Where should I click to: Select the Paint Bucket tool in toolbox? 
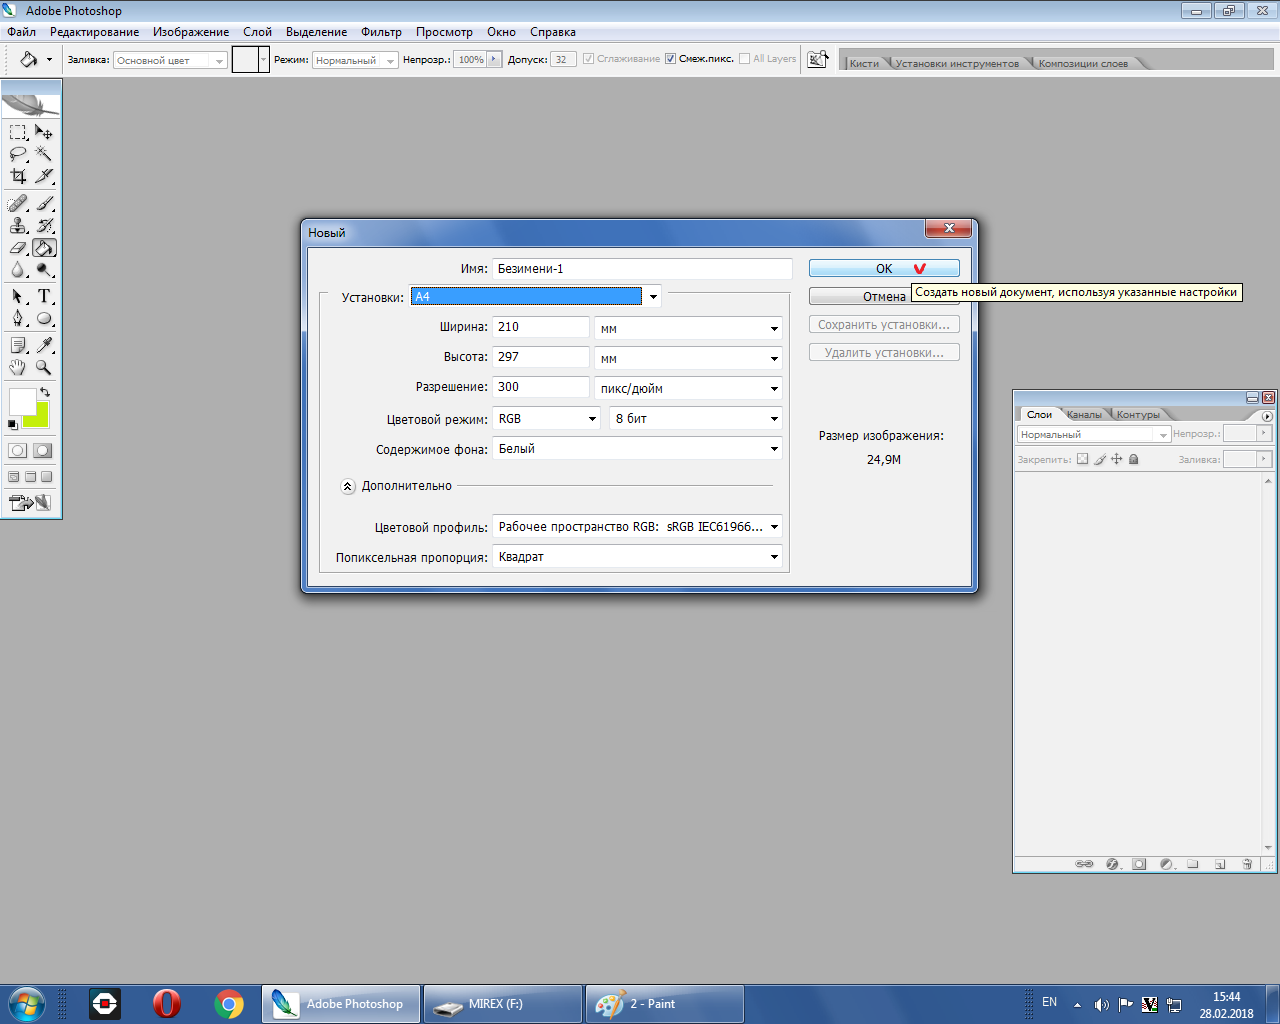click(x=44, y=248)
